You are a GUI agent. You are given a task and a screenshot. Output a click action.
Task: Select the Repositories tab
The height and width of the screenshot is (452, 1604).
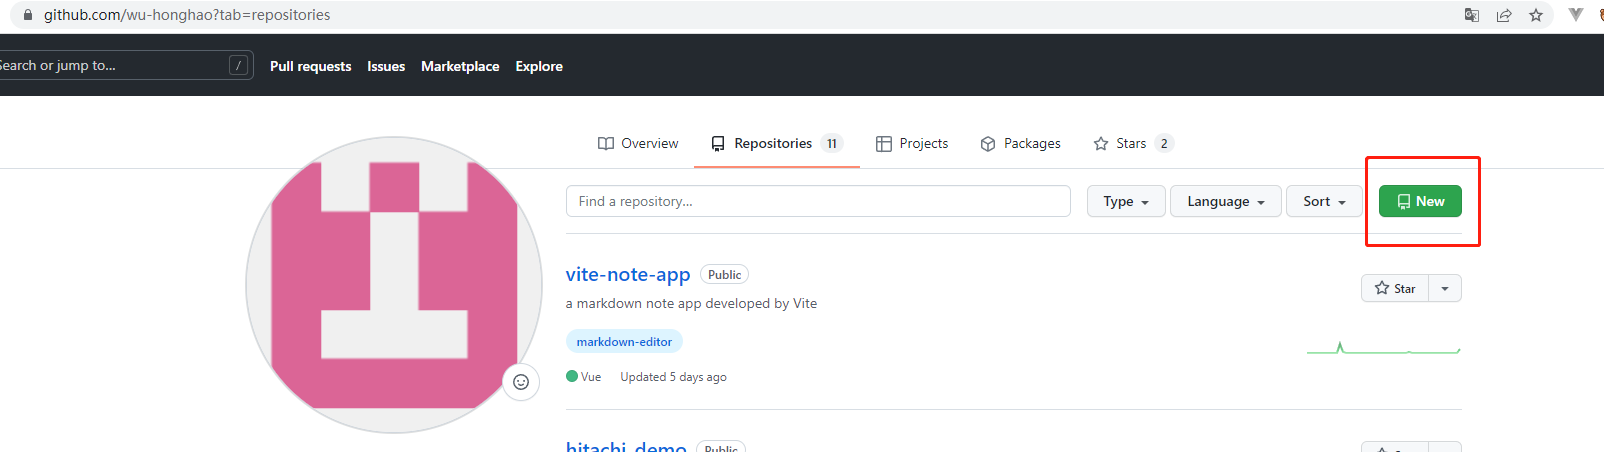point(777,144)
